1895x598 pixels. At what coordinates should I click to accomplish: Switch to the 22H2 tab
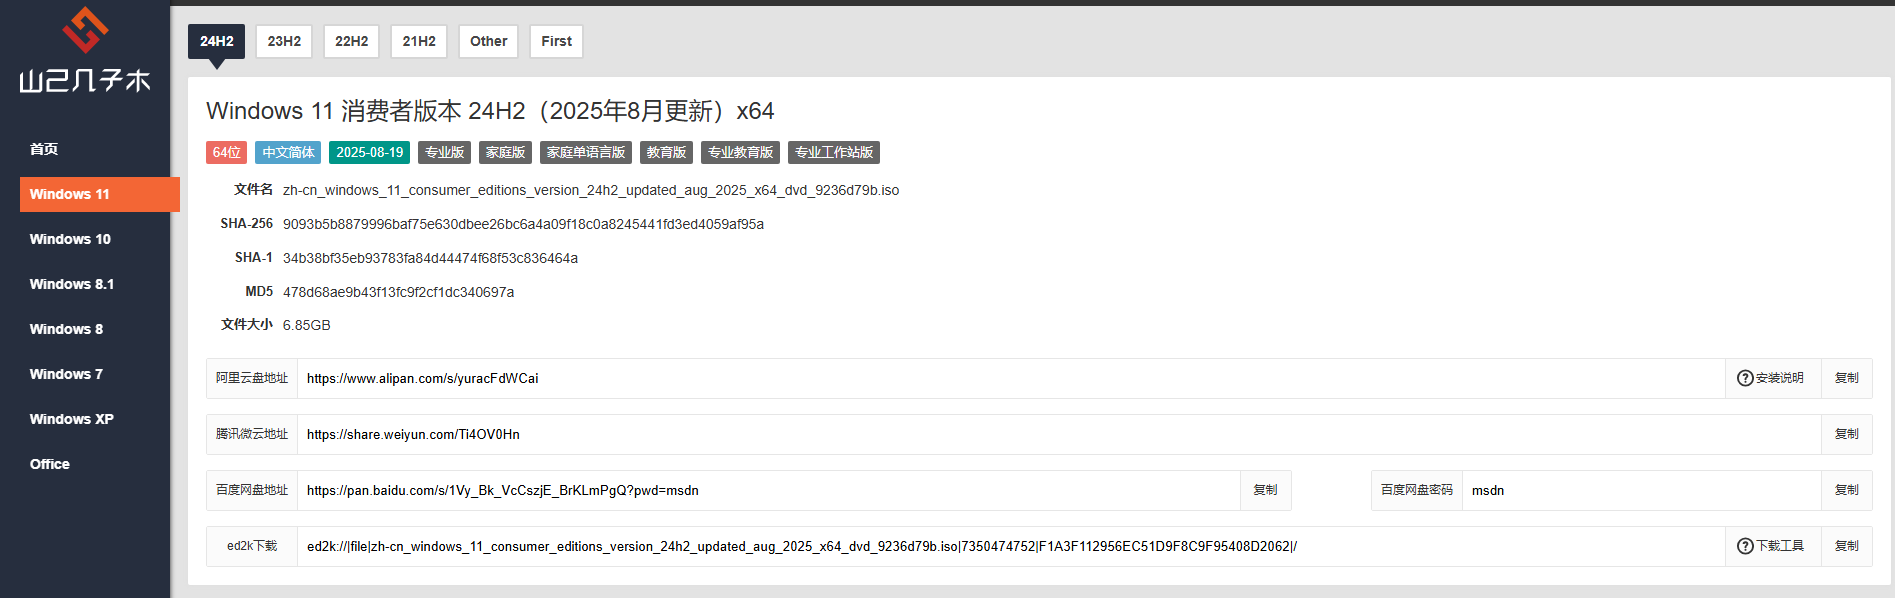pyautogui.click(x=351, y=41)
